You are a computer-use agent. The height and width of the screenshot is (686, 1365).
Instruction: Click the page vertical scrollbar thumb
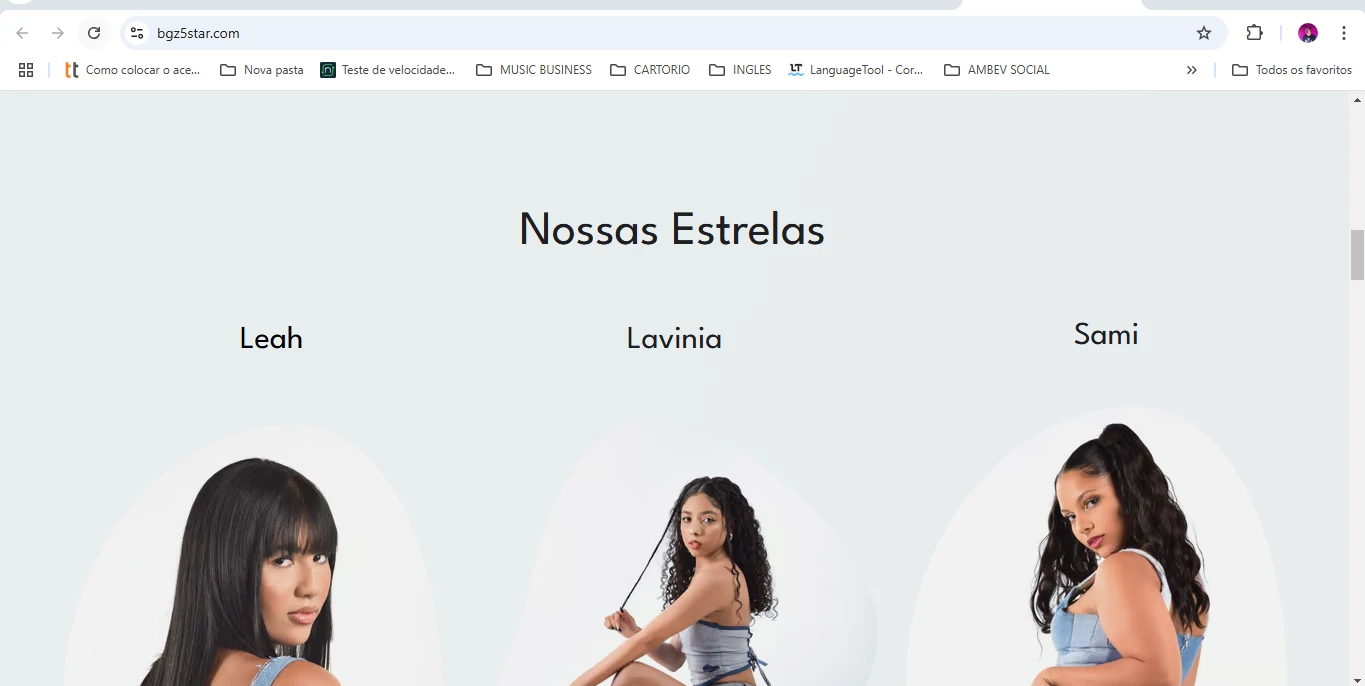click(x=1357, y=255)
